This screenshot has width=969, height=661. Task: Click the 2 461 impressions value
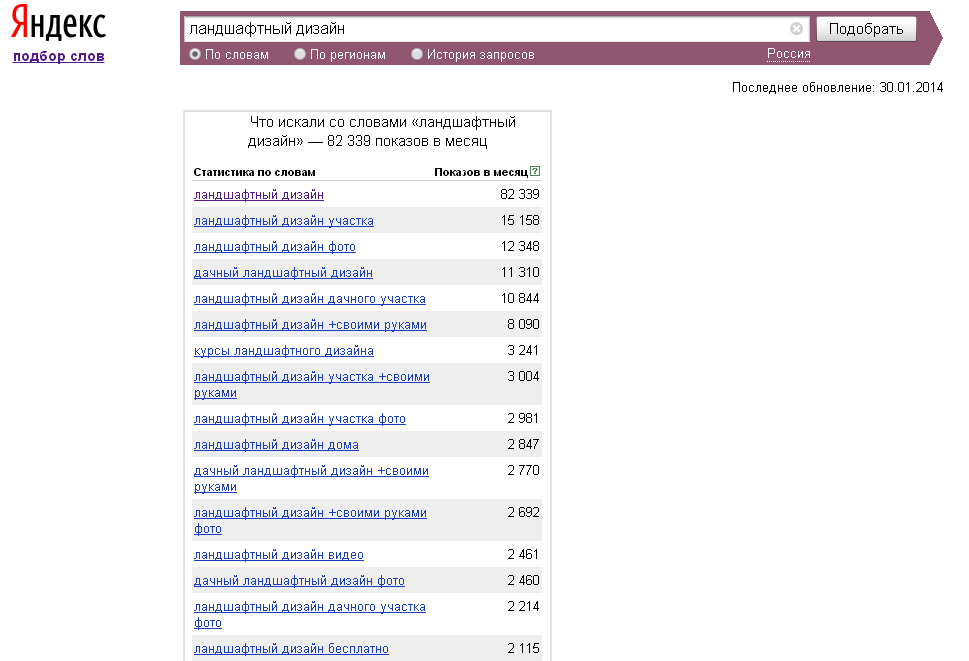pyautogui.click(x=523, y=554)
